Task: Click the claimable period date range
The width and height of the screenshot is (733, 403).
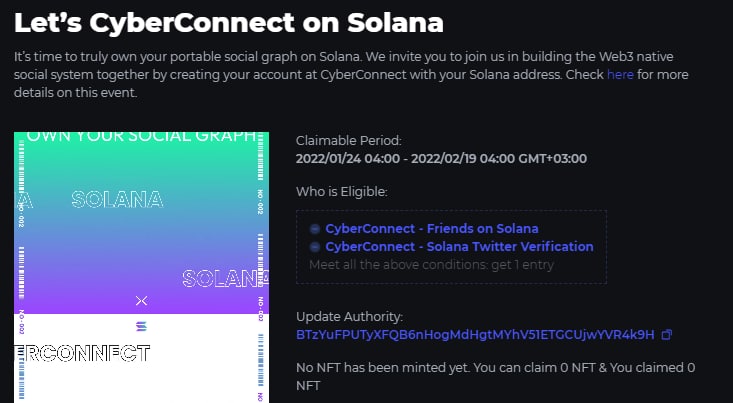Action: click(x=441, y=158)
